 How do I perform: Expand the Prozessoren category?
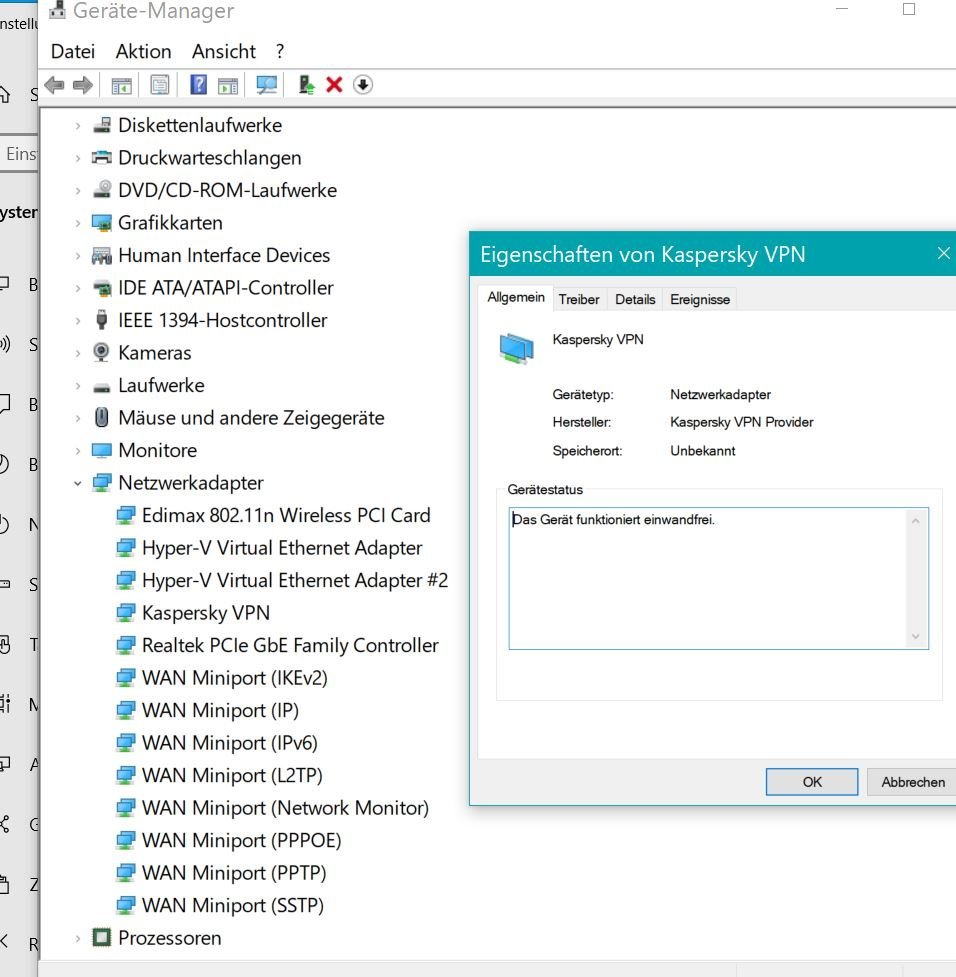click(x=78, y=938)
